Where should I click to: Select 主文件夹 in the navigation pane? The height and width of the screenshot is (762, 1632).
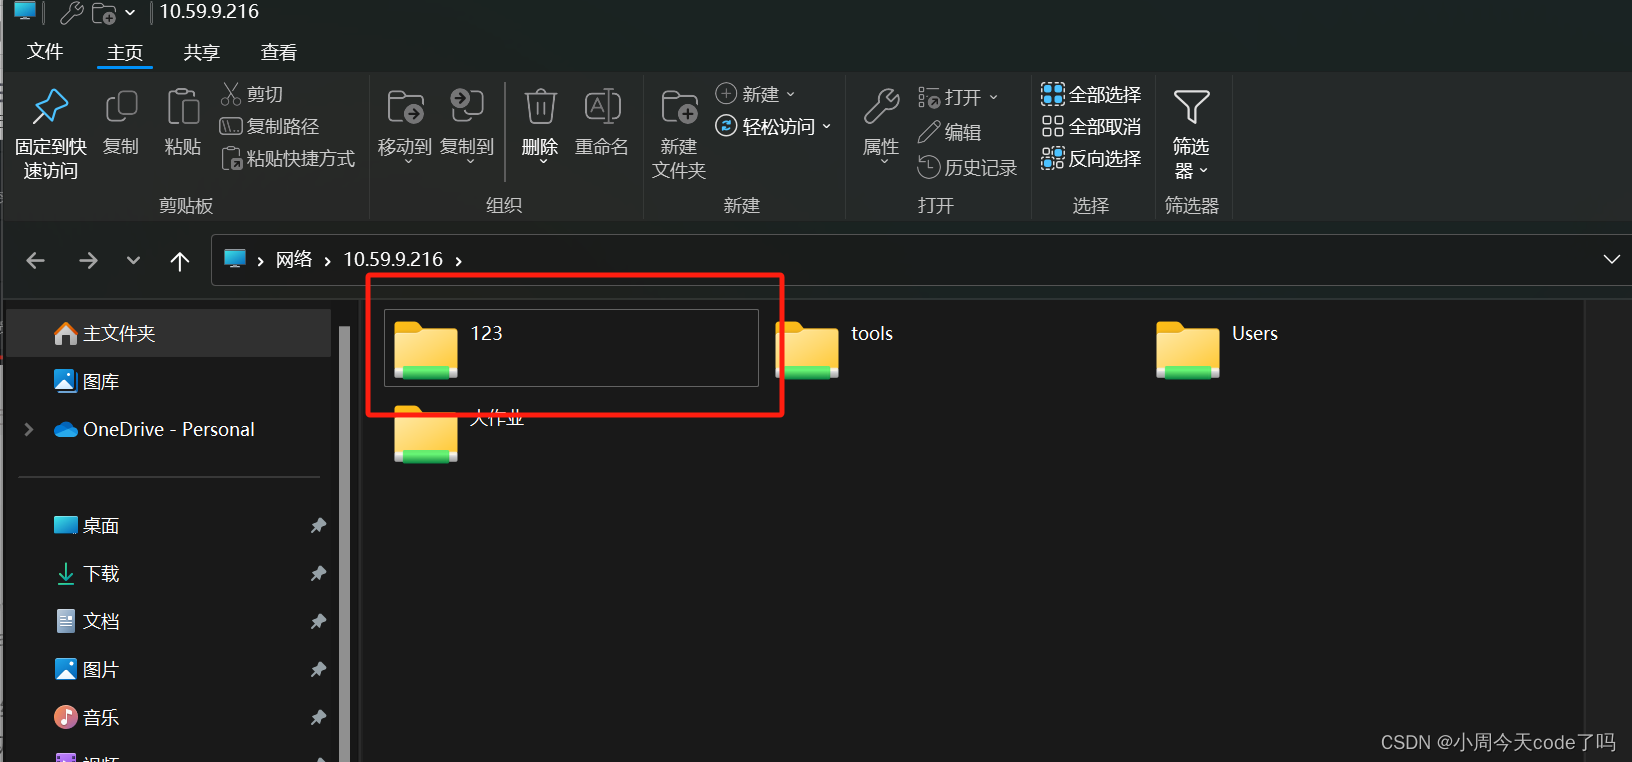pyautogui.click(x=168, y=333)
